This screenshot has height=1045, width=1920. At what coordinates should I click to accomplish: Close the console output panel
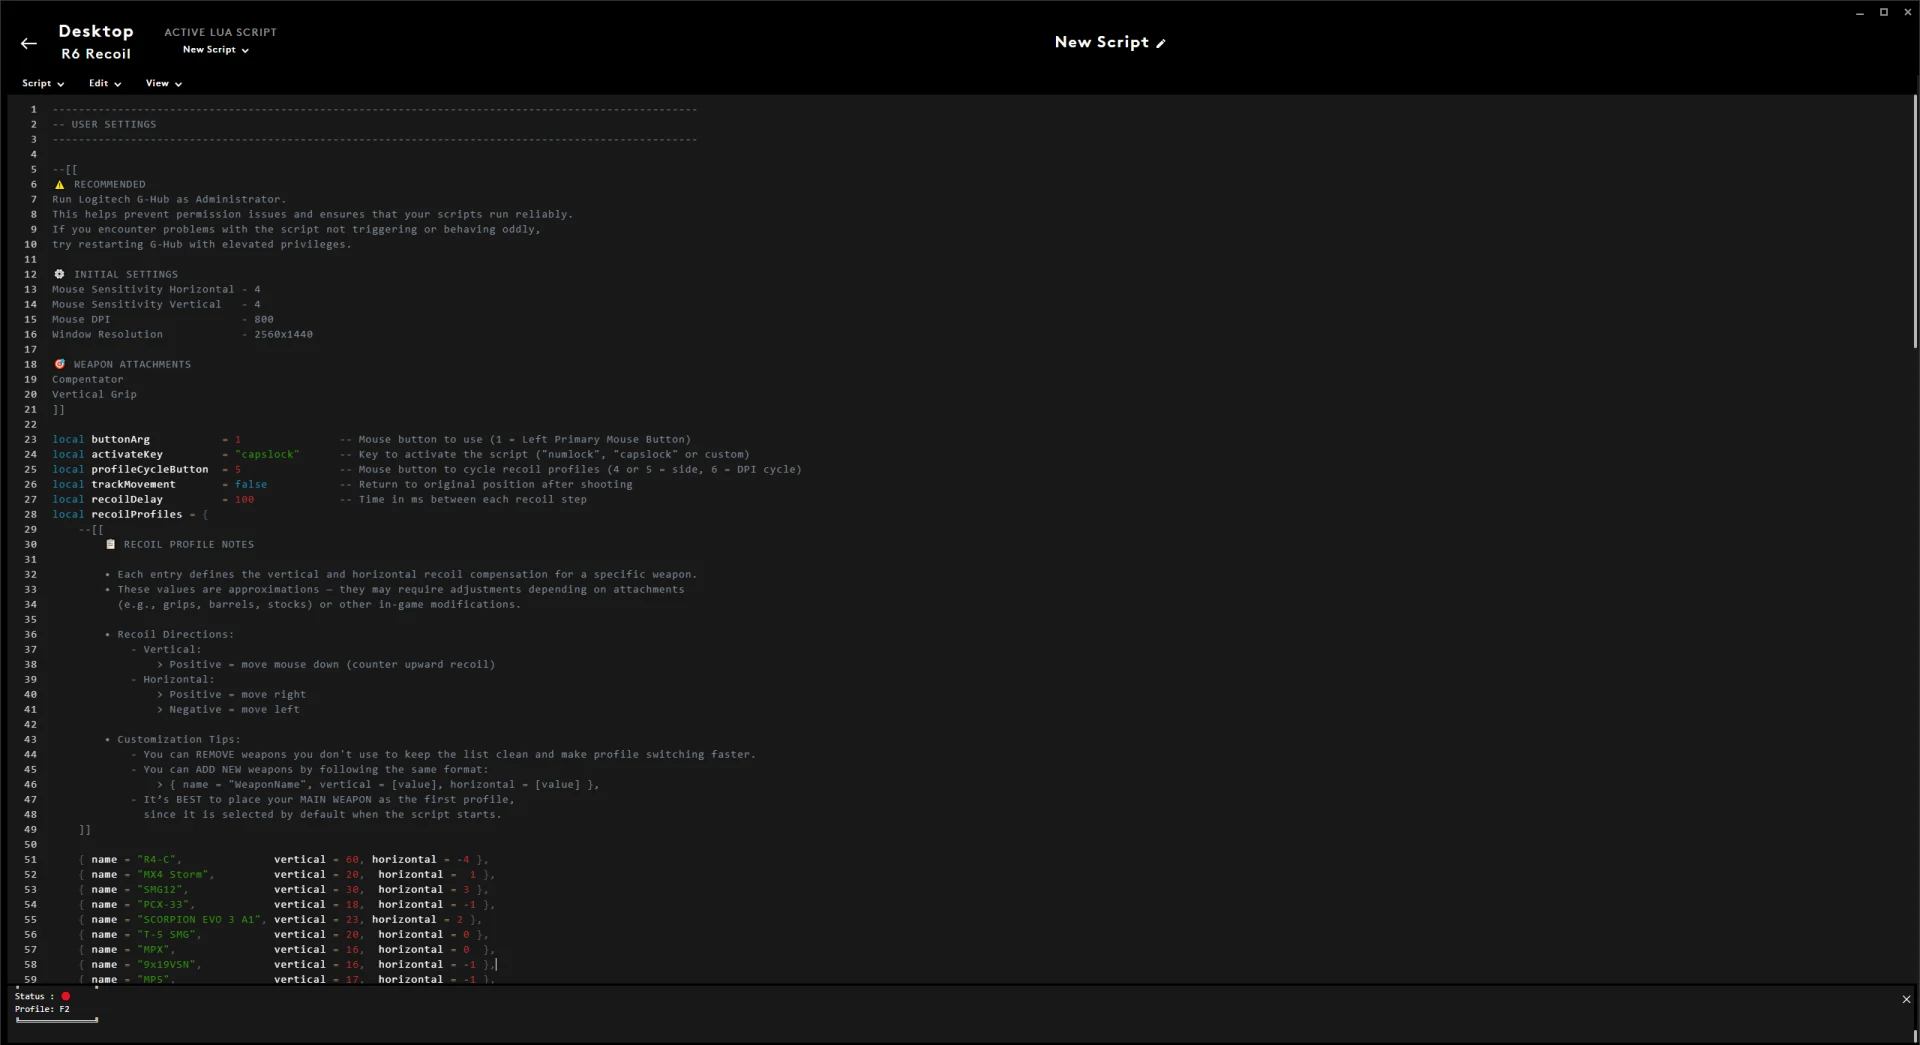coord(1906,999)
